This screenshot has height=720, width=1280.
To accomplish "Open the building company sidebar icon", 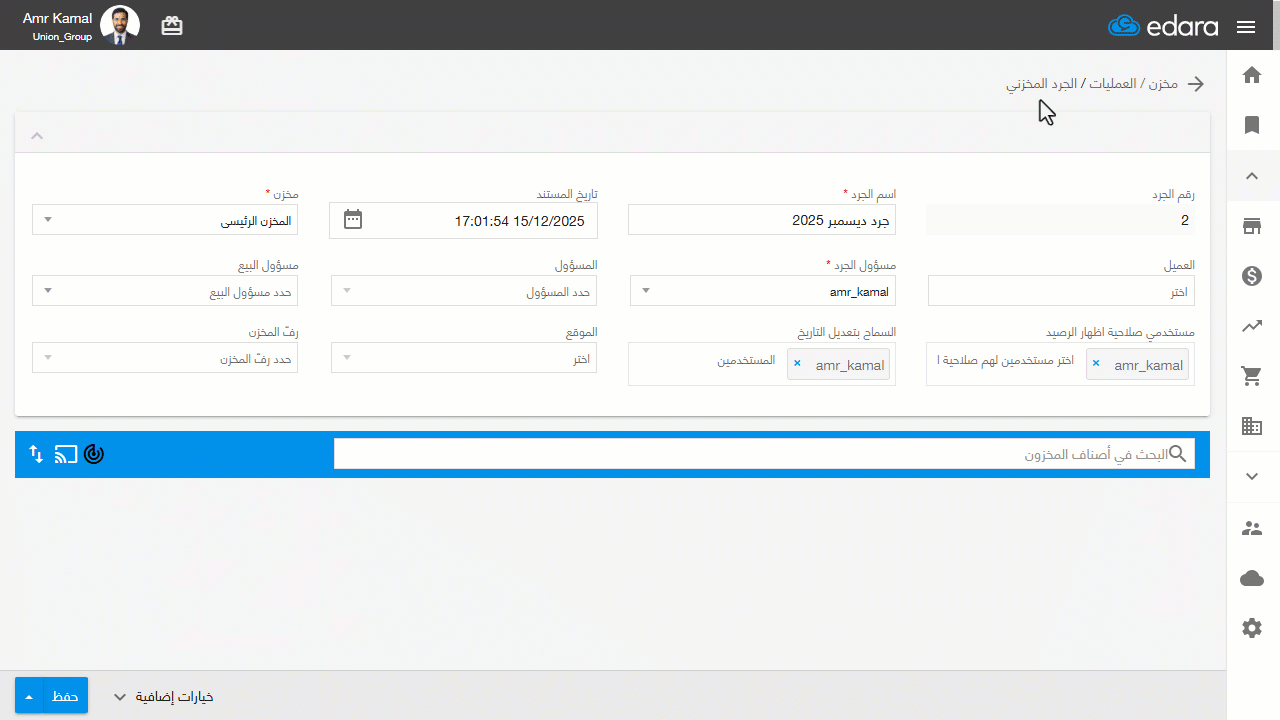I will pyautogui.click(x=1252, y=426).
